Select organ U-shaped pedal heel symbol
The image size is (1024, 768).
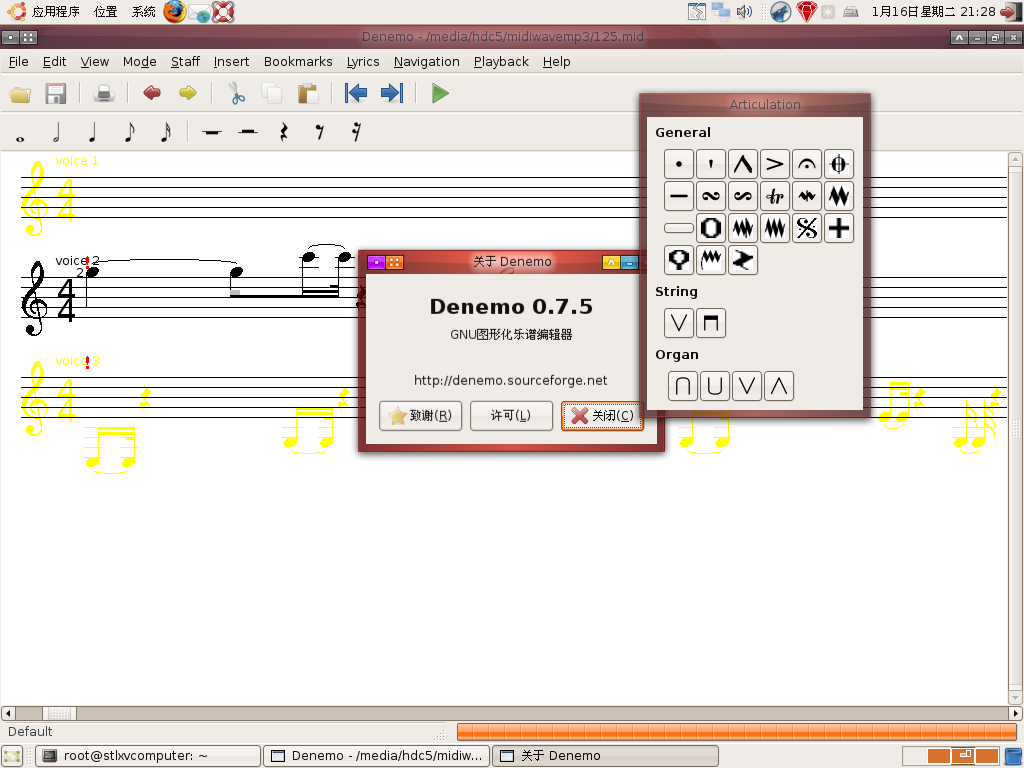[714, 386]
